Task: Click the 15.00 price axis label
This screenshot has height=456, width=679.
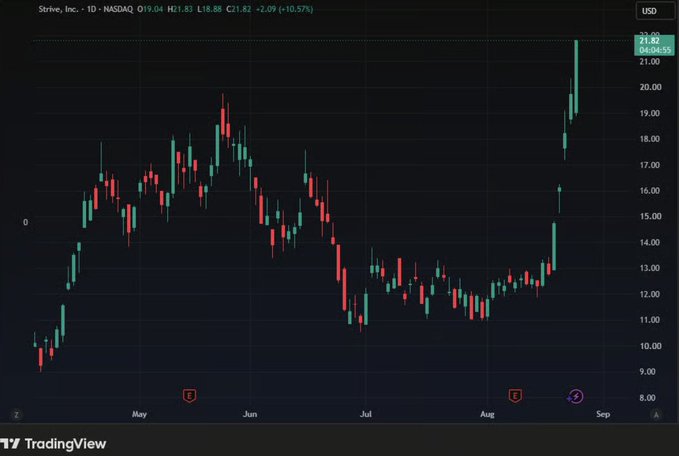Action: pyautogui.click(x=650, y=216)
